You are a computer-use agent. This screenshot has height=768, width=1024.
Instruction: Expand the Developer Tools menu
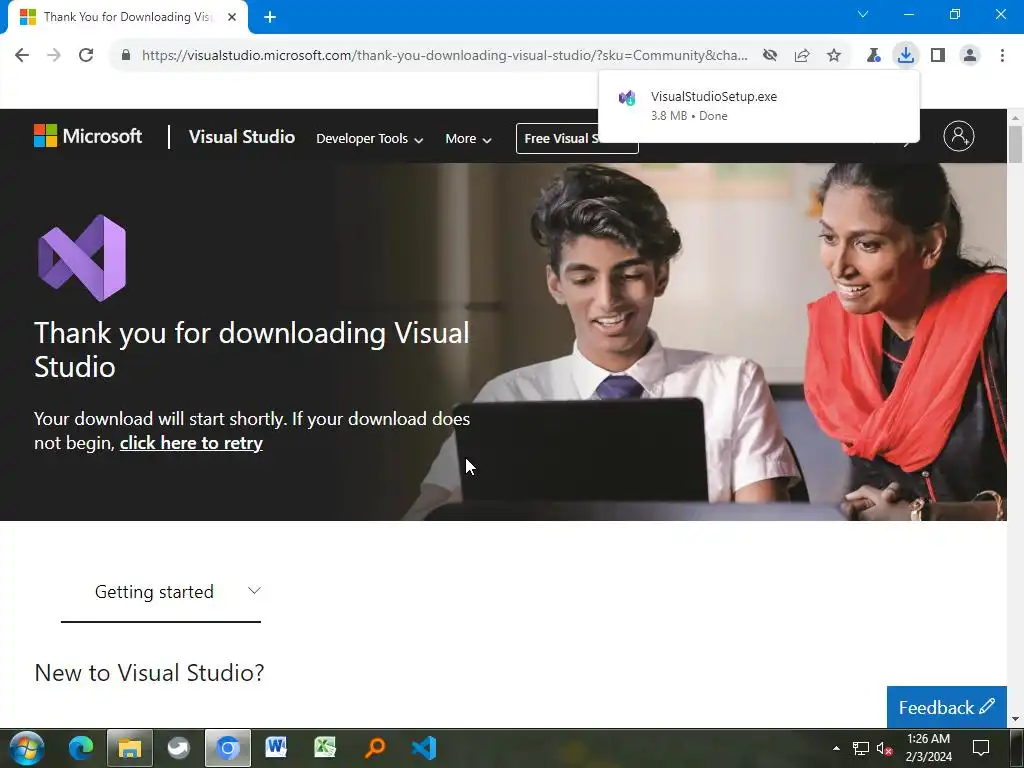[x=370, y=138]
